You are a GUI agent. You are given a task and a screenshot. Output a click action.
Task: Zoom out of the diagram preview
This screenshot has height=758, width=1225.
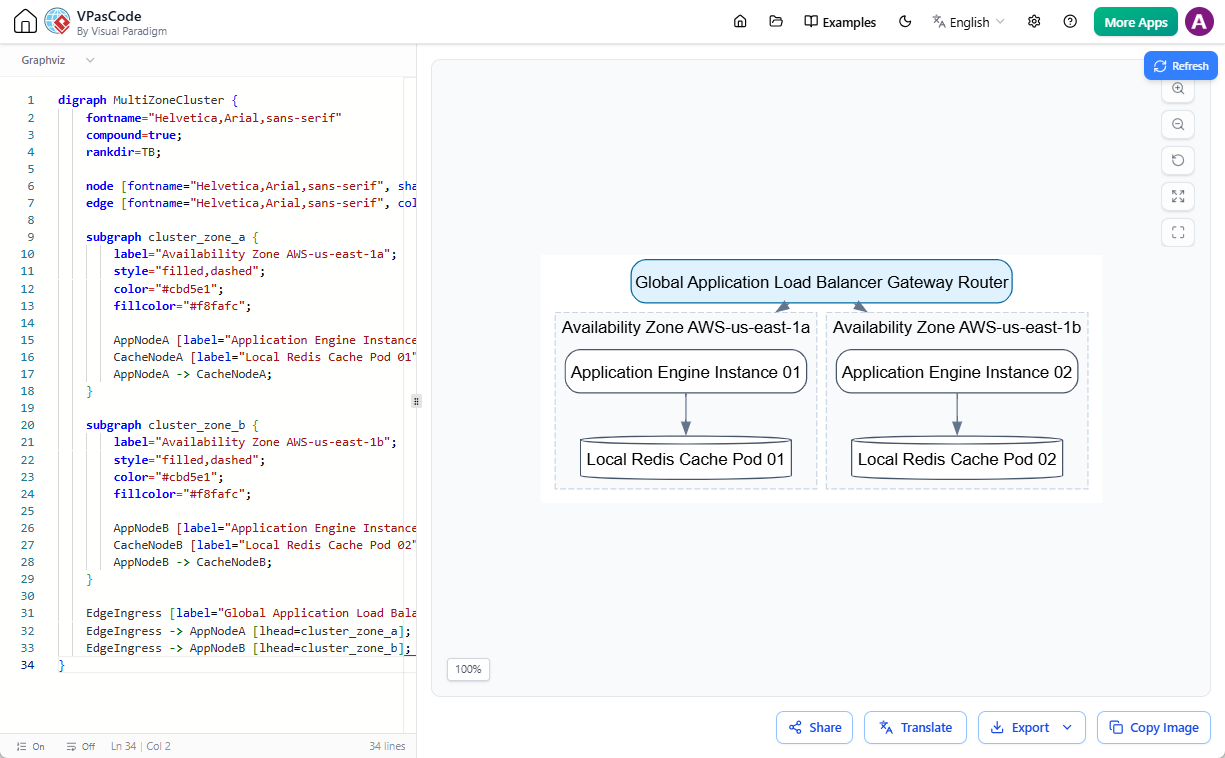(1178, 124)
